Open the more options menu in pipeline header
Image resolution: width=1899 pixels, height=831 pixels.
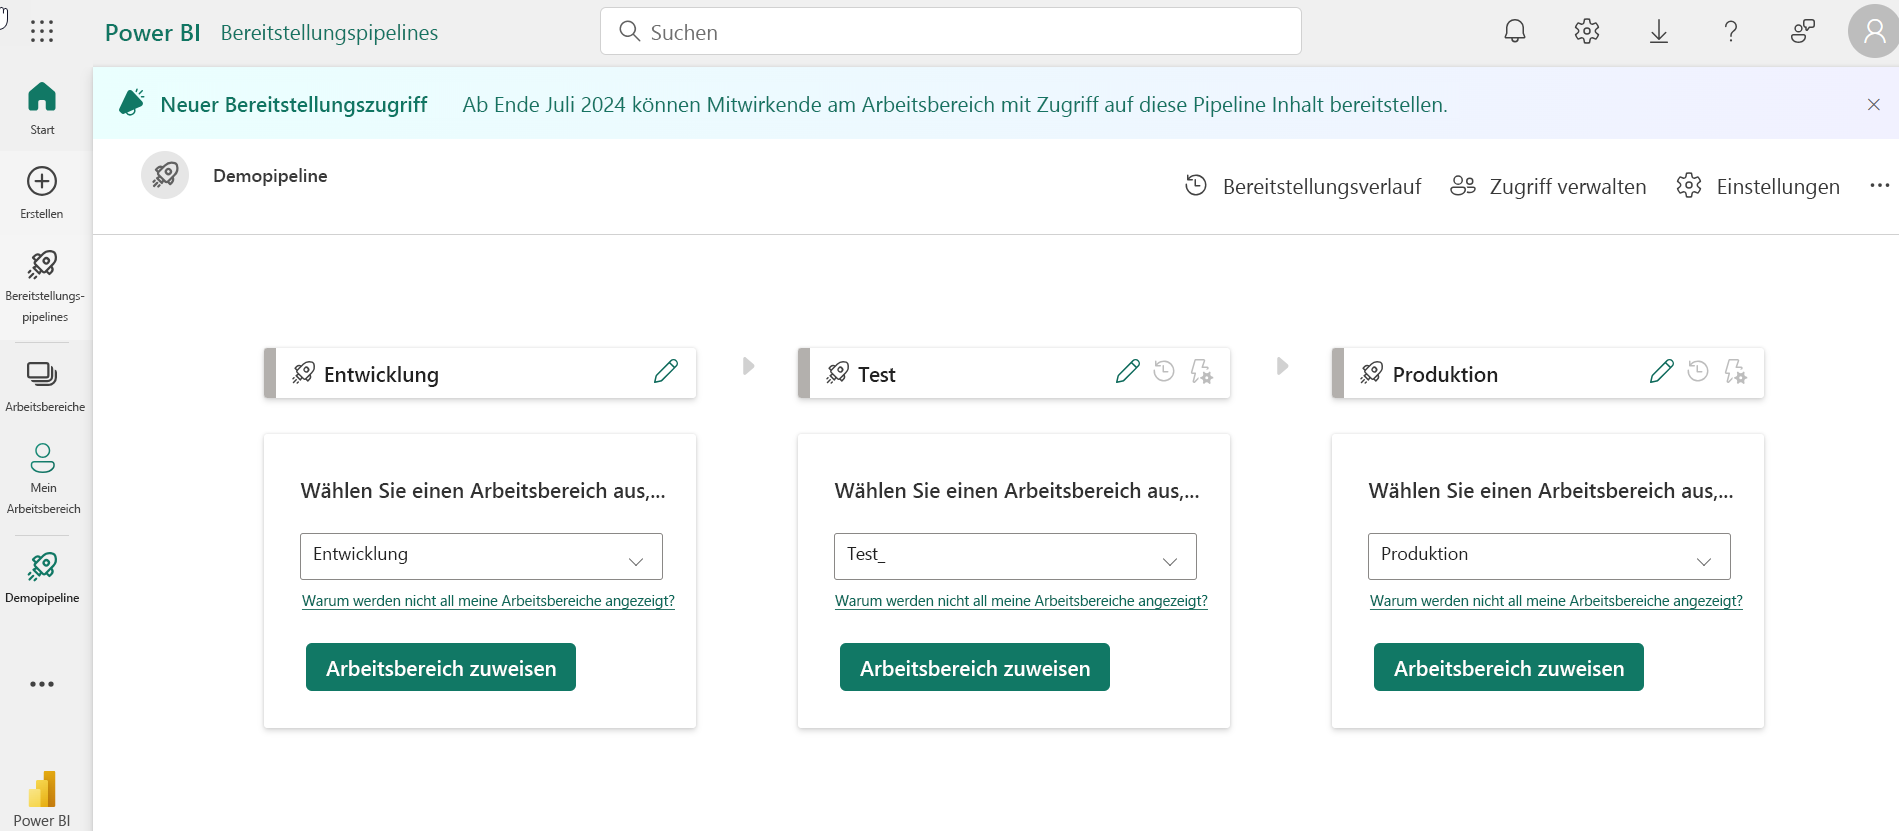click(1881, 185)
